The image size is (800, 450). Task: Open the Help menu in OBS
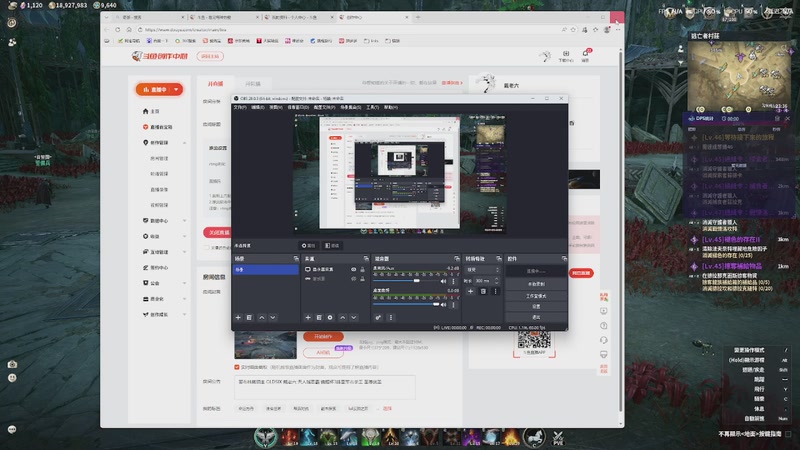click(x=391, y=107)
